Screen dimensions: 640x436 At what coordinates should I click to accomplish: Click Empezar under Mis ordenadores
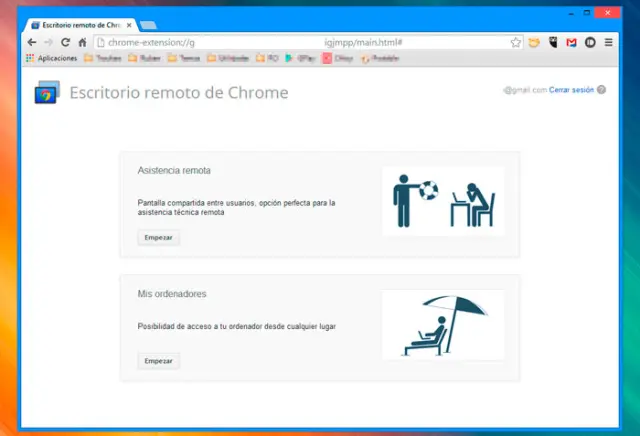pos(158,360)
